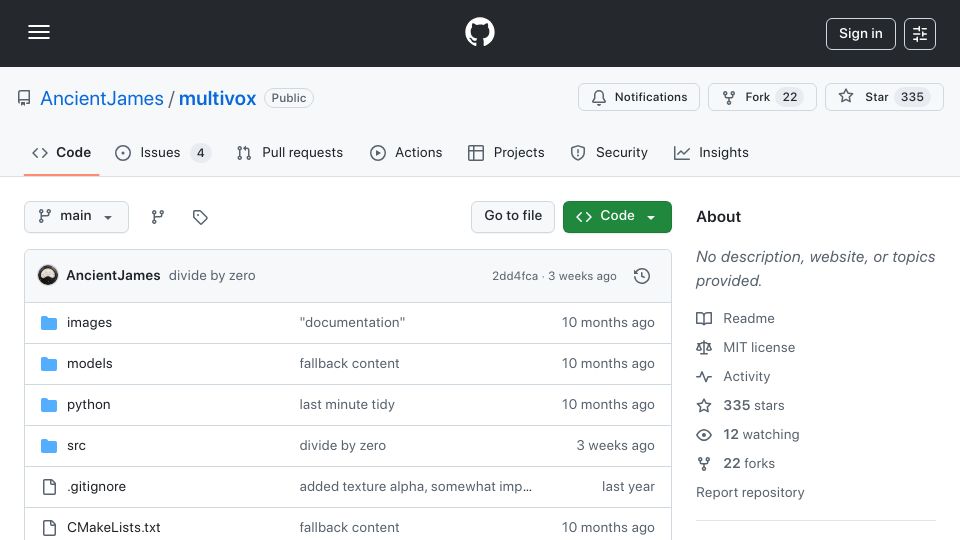Screen dimensions: 960x540
Task: Open AncientJames author link in commit row
Action: (x=113, y=276)
